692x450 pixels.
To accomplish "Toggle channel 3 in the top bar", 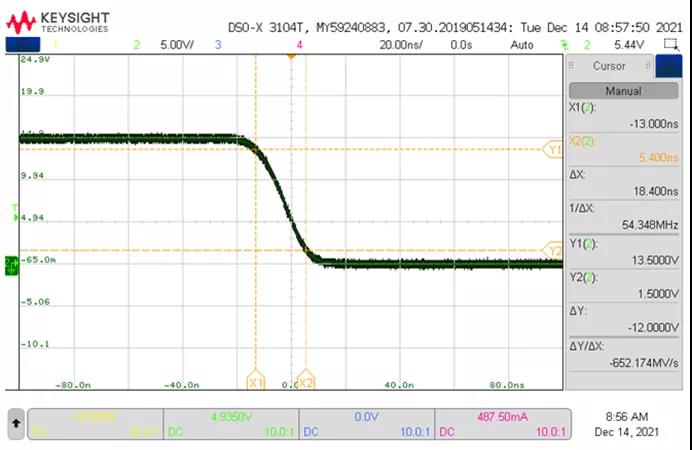I will tap(218, 45).
